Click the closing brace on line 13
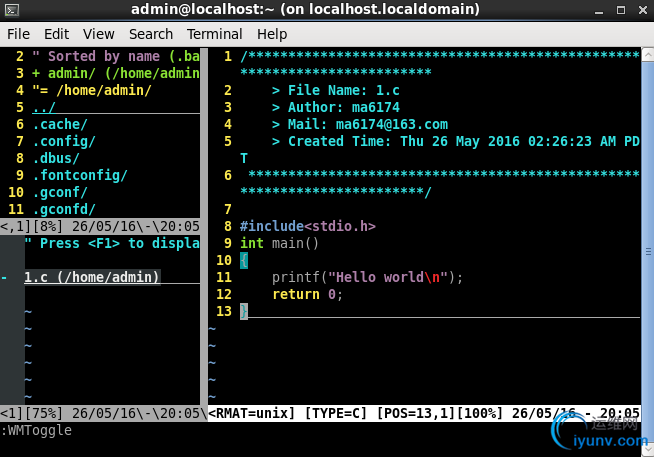The width and height of the screenshot is (654, 457). click(244, 311)
